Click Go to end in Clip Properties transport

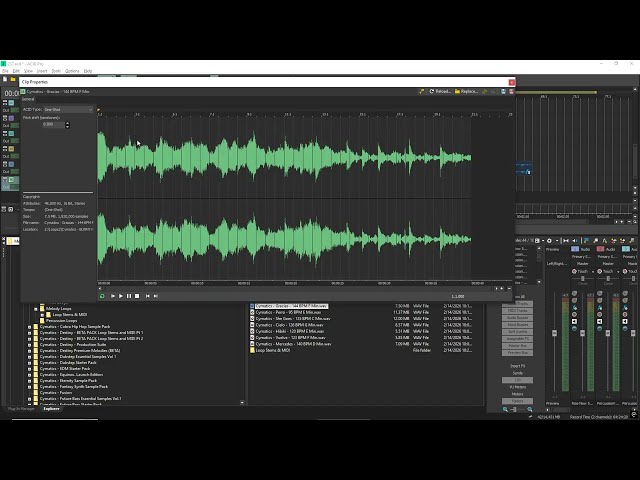(156, 296)
